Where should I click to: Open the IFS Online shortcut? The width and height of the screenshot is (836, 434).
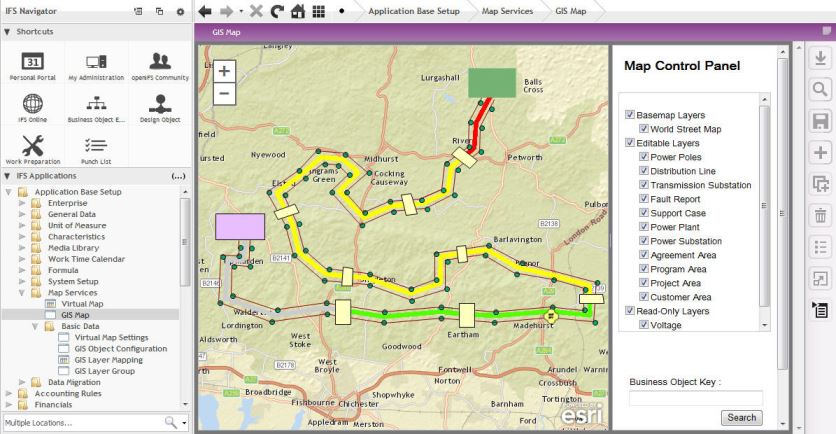(x=33, y=108)
